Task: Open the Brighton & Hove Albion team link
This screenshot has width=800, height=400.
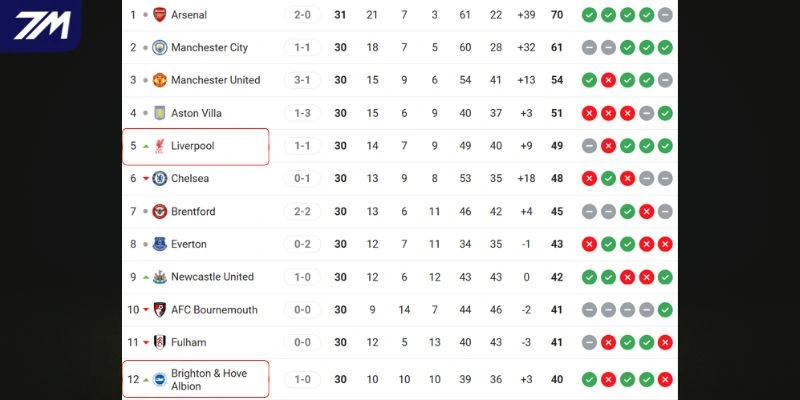Action: point(207,380)
